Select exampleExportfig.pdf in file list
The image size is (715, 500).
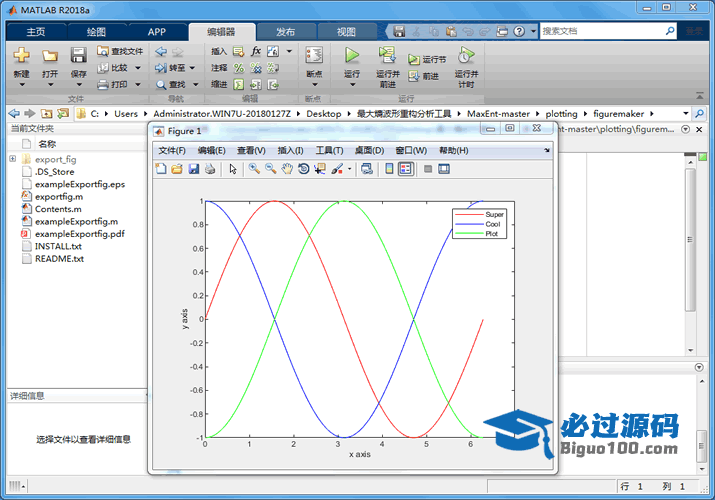80,234
